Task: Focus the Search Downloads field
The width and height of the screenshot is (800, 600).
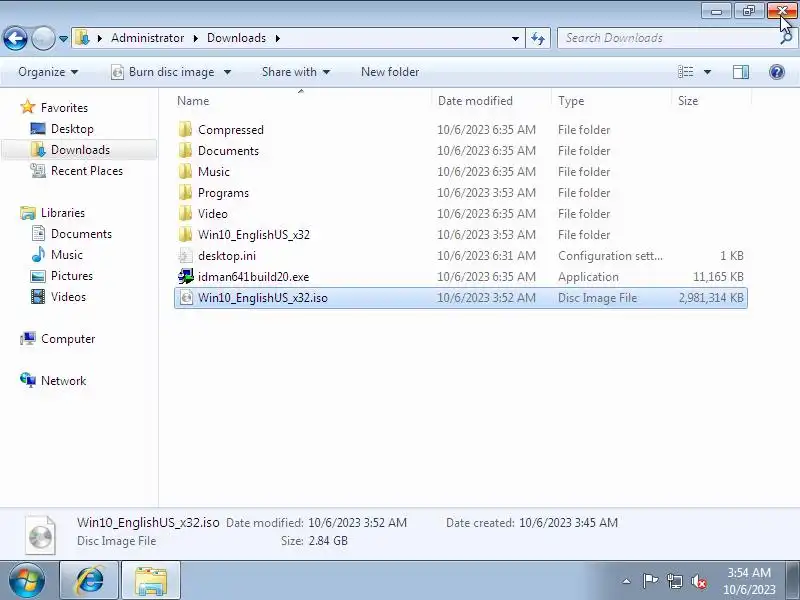Action: [x=668, y=38]
